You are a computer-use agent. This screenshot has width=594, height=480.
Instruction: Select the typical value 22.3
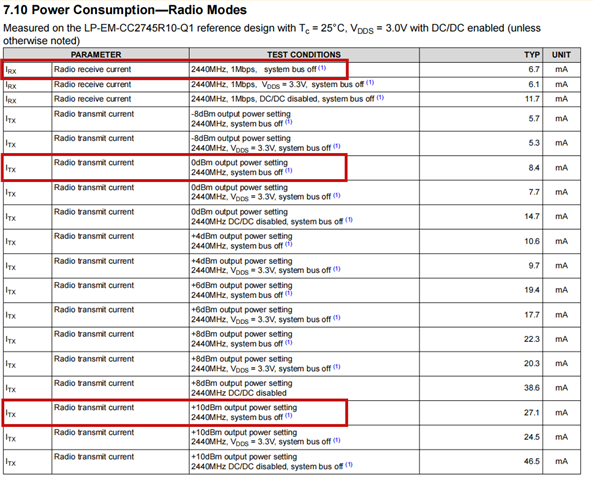coord(532,339)
